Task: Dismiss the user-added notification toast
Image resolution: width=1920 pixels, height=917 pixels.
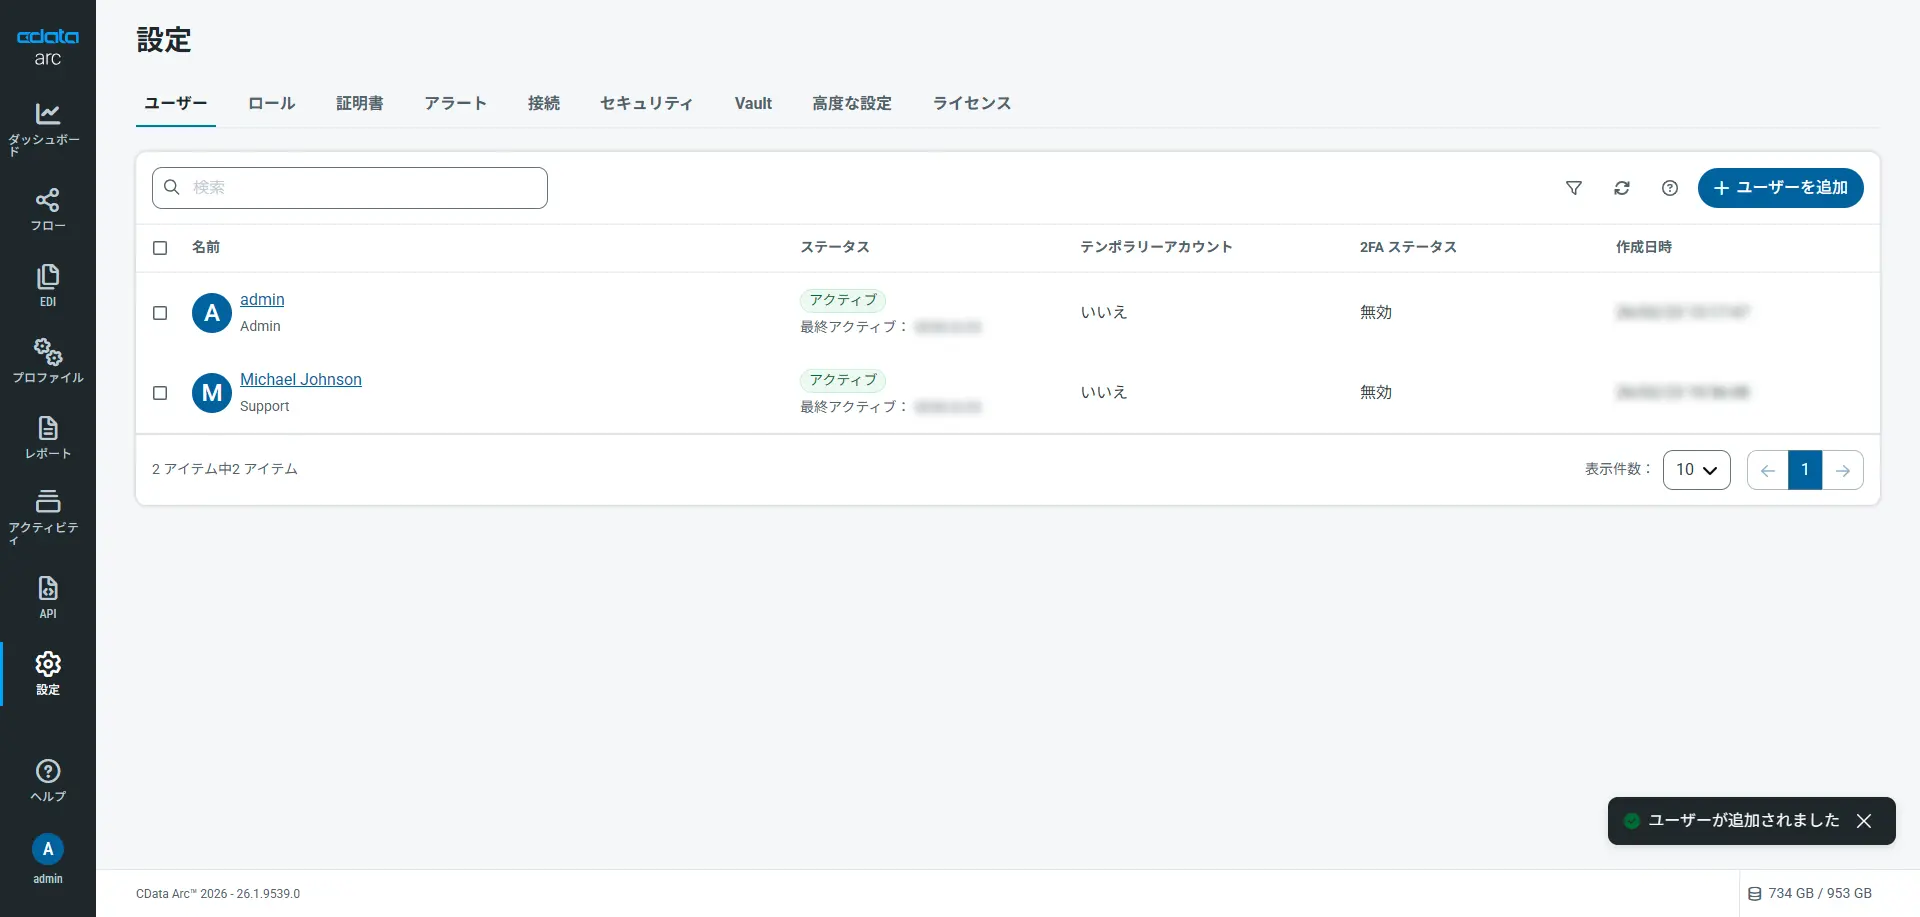Action: (x=1864, y=821)
